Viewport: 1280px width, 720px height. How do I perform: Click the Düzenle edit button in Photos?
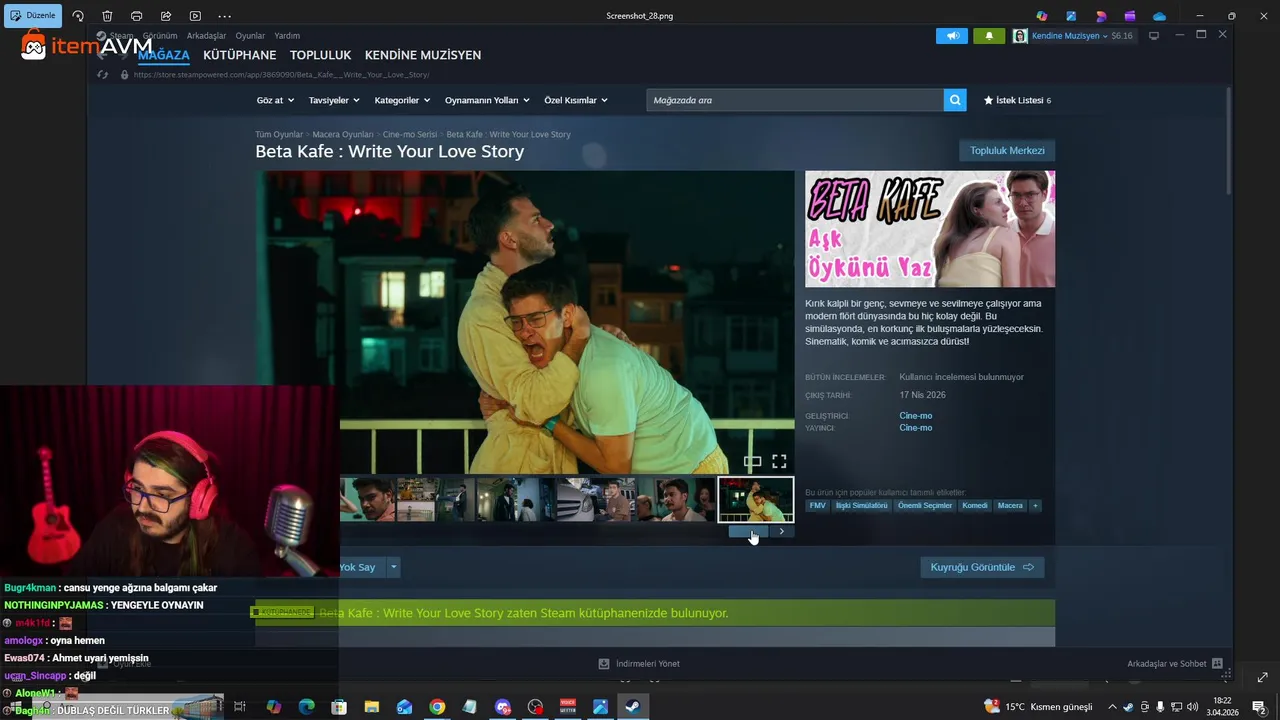(x=34, y=16)
